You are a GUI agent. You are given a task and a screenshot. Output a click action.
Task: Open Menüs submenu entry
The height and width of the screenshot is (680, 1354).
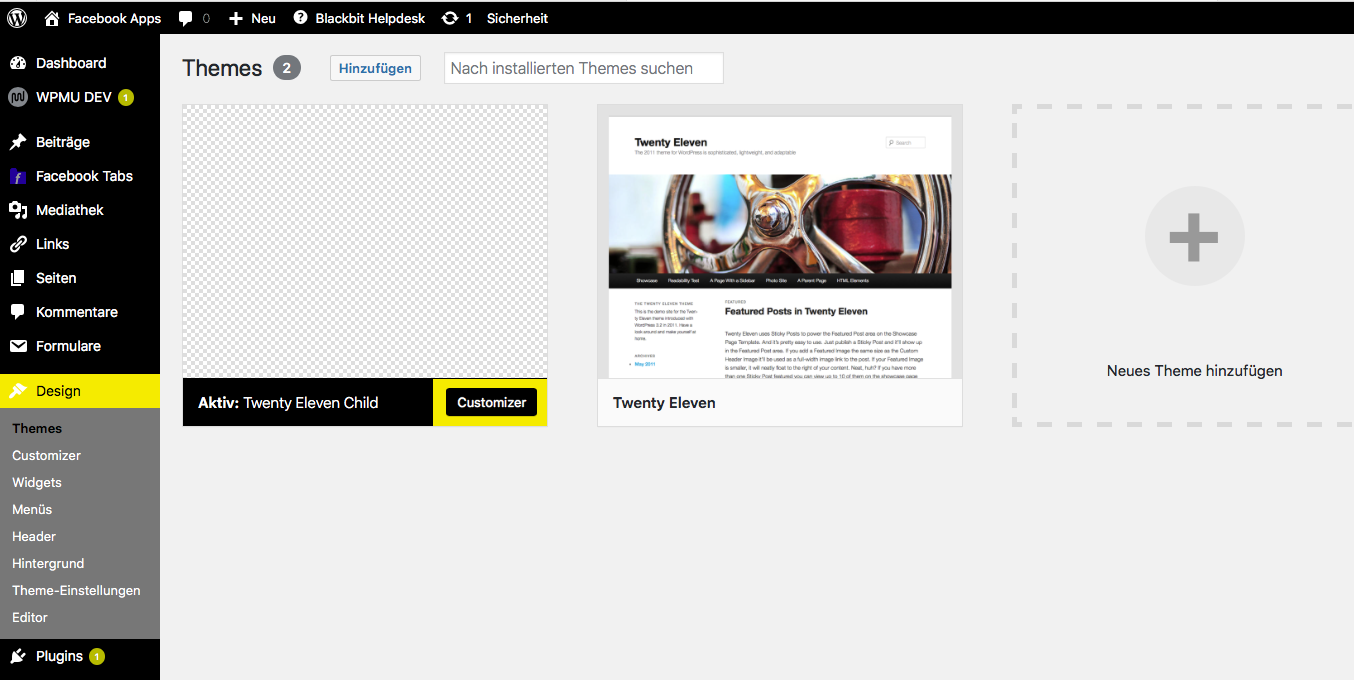[x=32, y=509]
